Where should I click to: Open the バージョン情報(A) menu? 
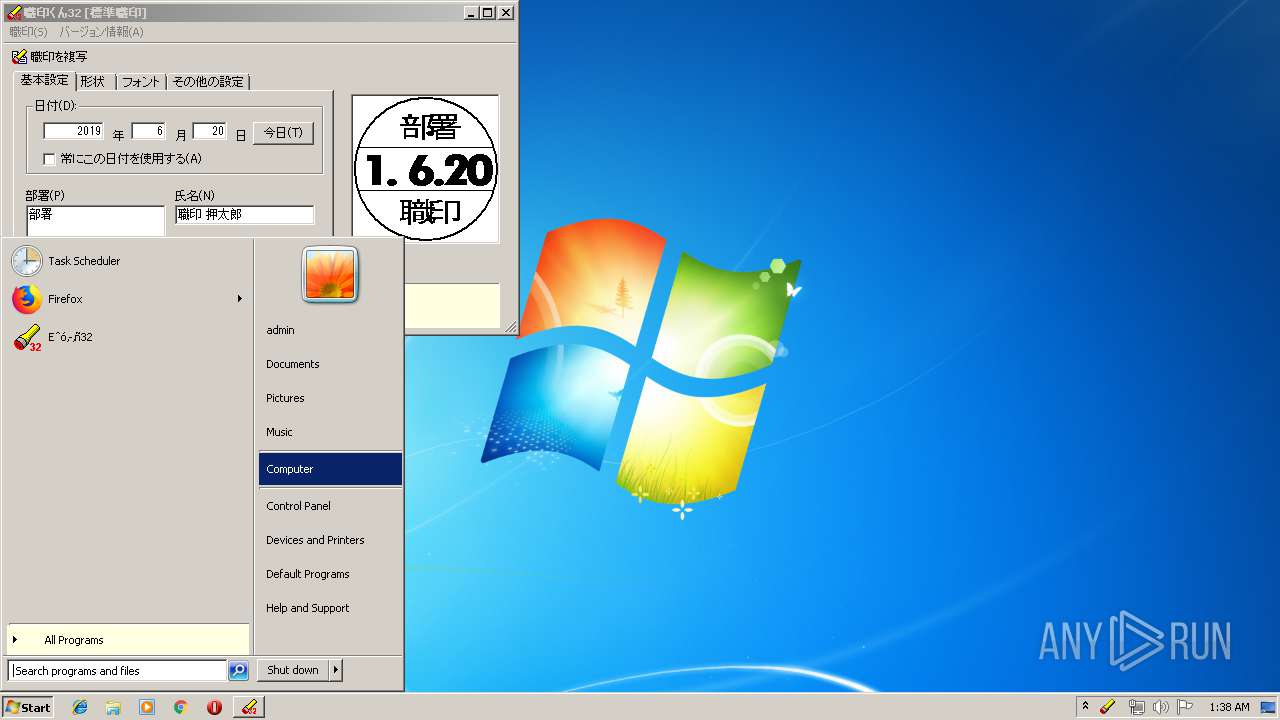point(101,32)
